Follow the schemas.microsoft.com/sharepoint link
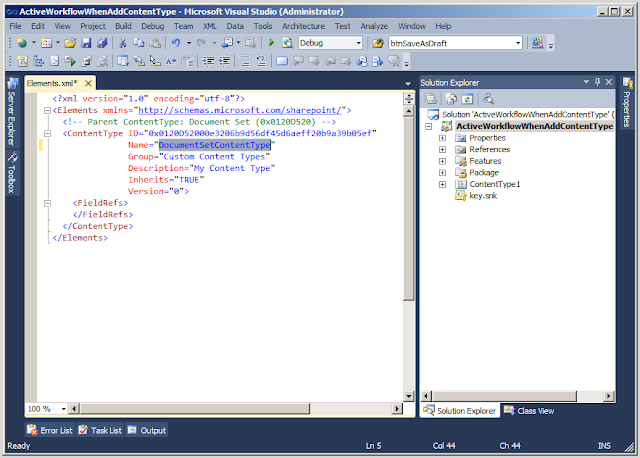This screenshot has width=640, height=458. click(240, 110)
